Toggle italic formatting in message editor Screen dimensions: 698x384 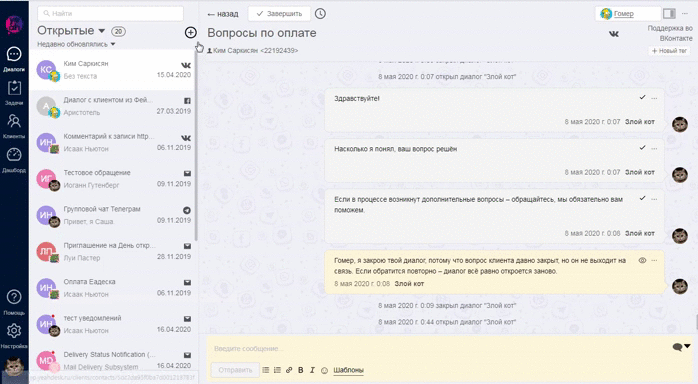coord(312,370)
